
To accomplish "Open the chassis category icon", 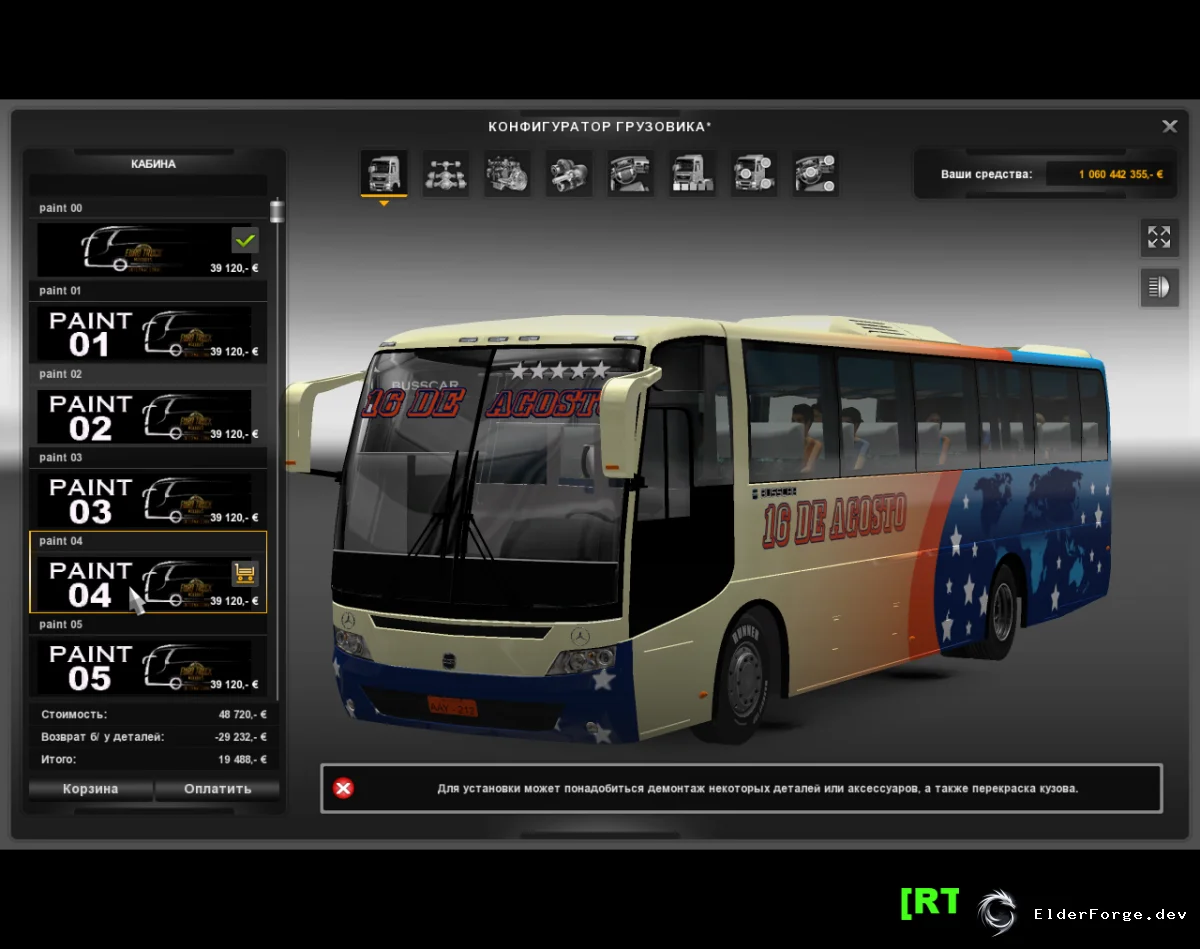I will (x=446, y=174).
